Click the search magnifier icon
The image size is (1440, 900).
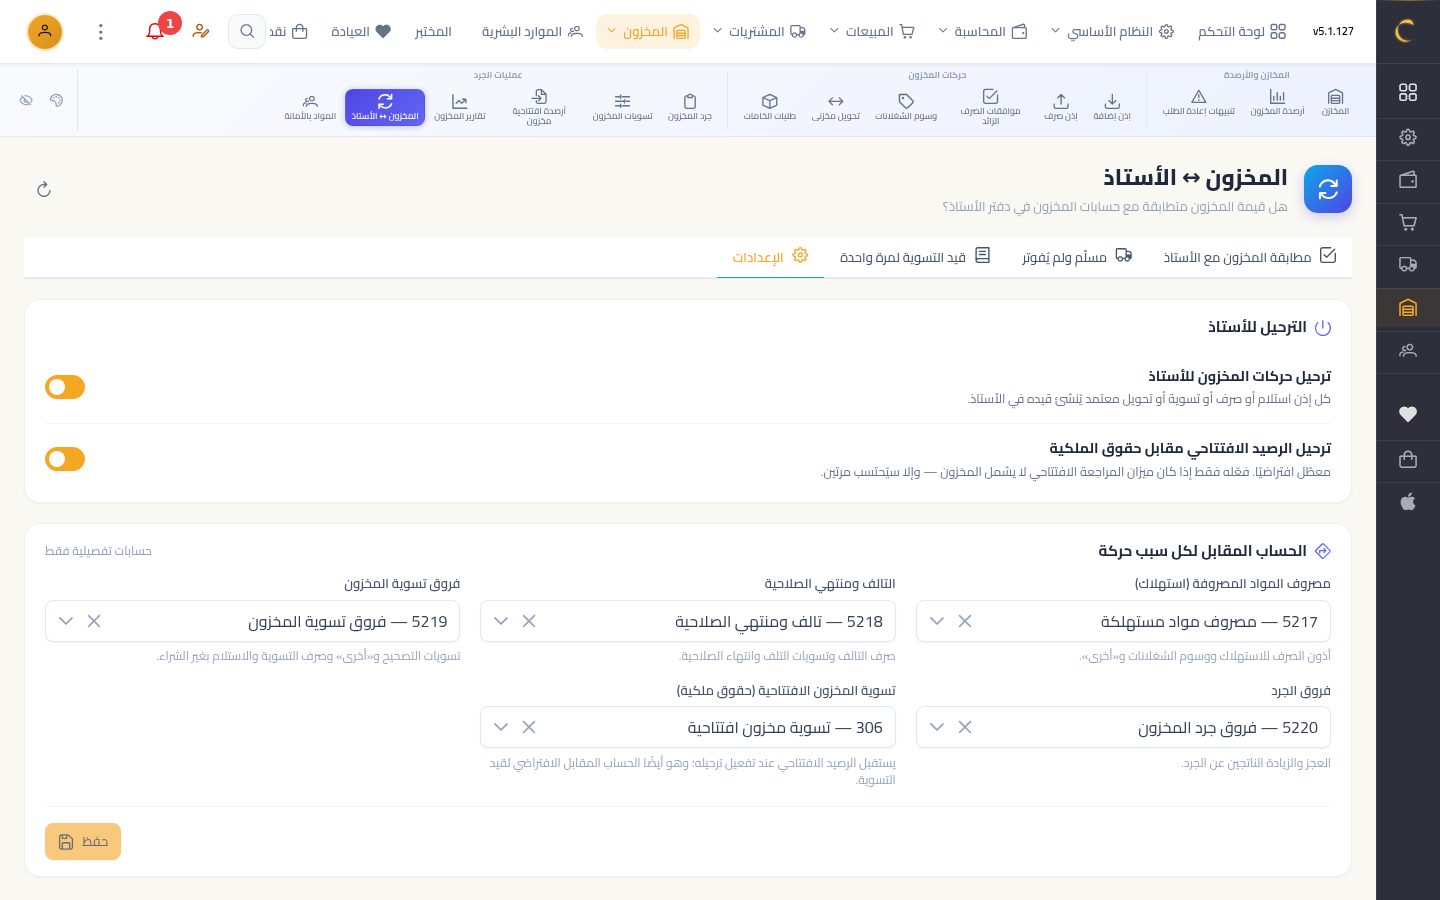pyautogui.click(x=247, y=31)
